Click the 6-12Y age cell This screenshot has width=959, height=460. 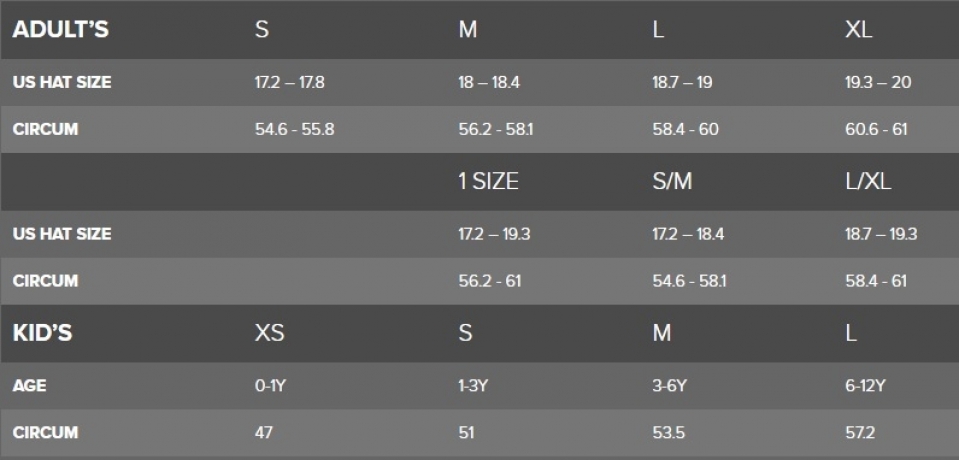point(865,385)
